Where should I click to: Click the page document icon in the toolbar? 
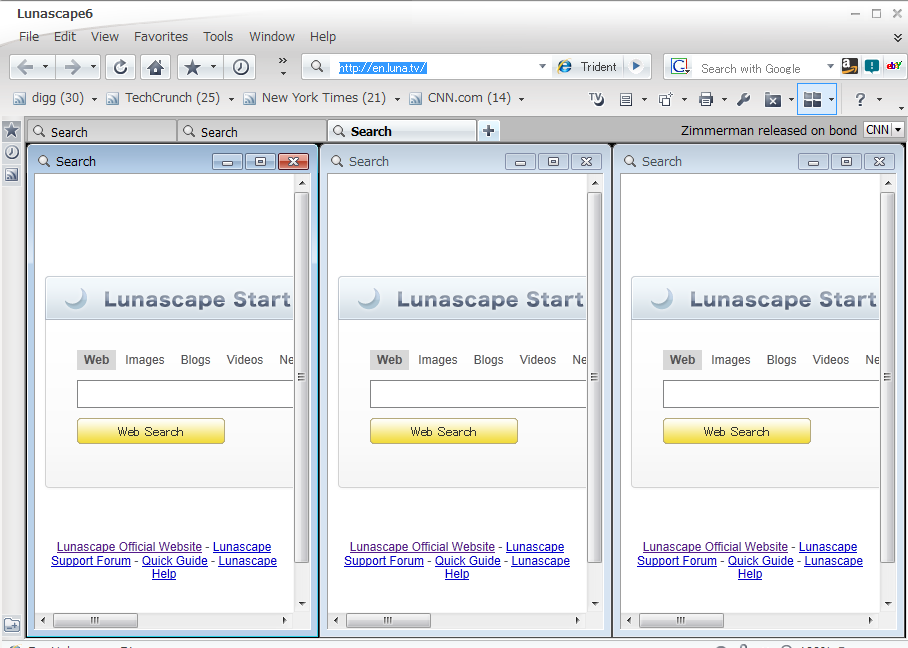point(626,100)
